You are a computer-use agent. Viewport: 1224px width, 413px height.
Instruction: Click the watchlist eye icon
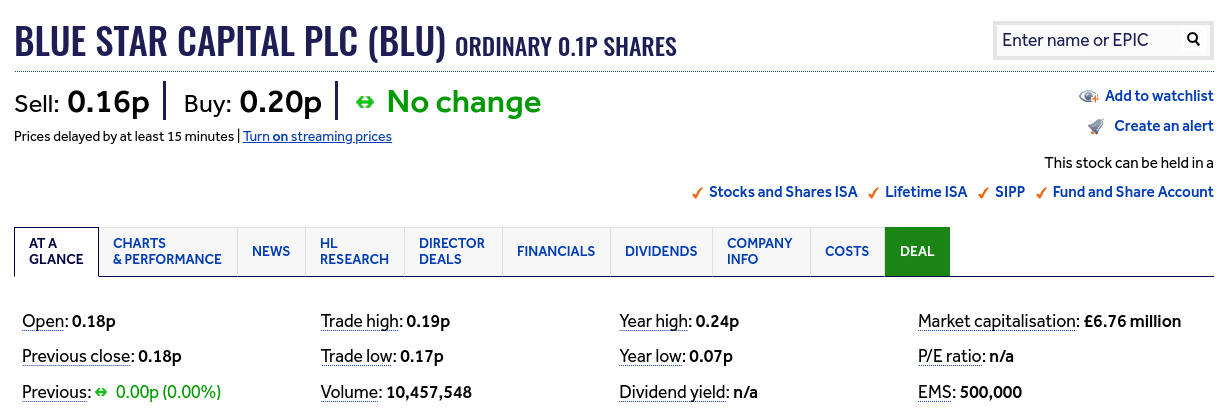coord(1089,96)
